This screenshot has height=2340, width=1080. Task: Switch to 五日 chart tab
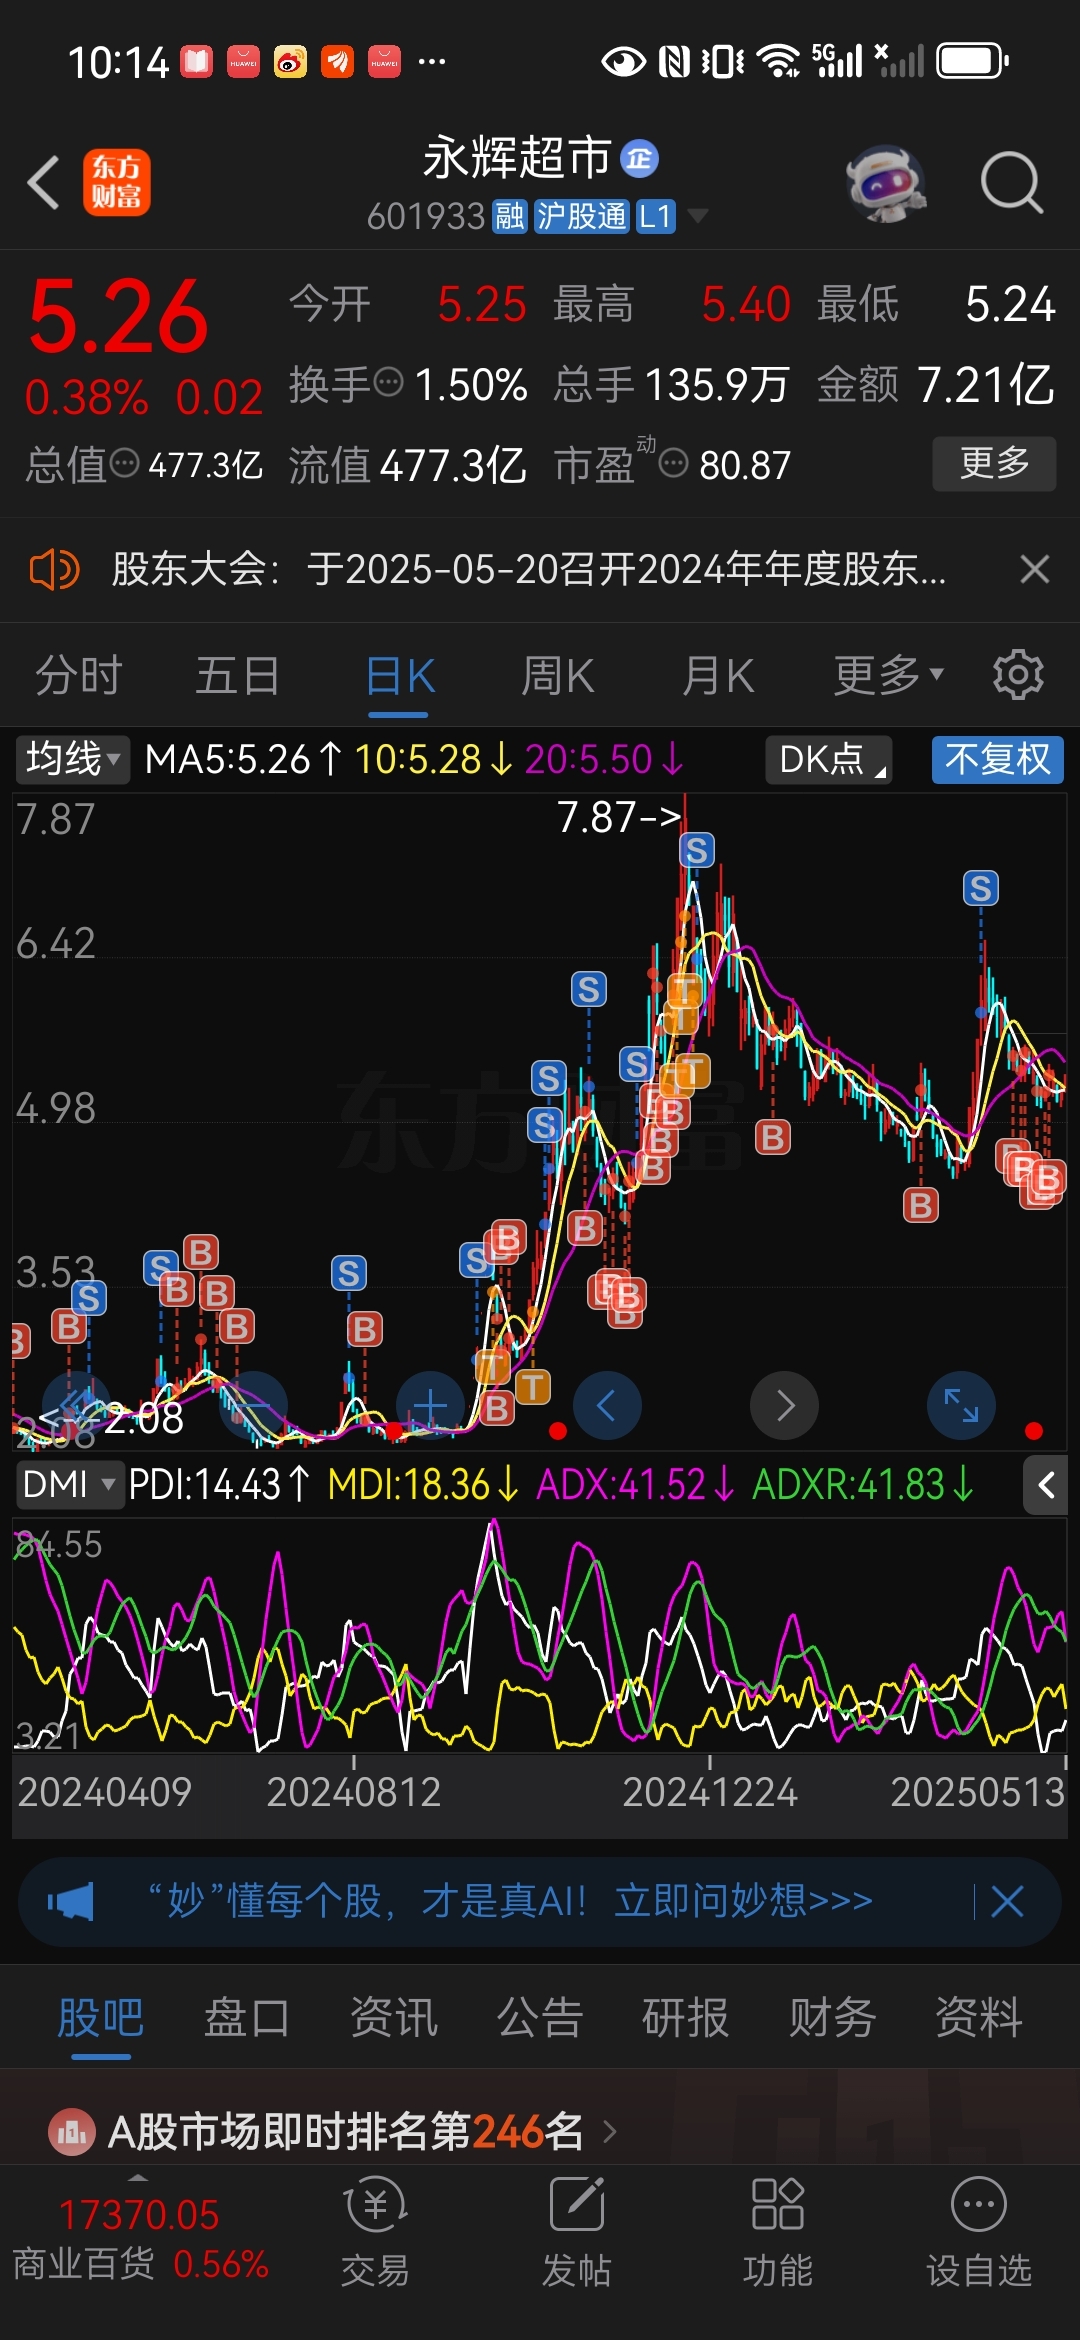click(x=238, y=675)
